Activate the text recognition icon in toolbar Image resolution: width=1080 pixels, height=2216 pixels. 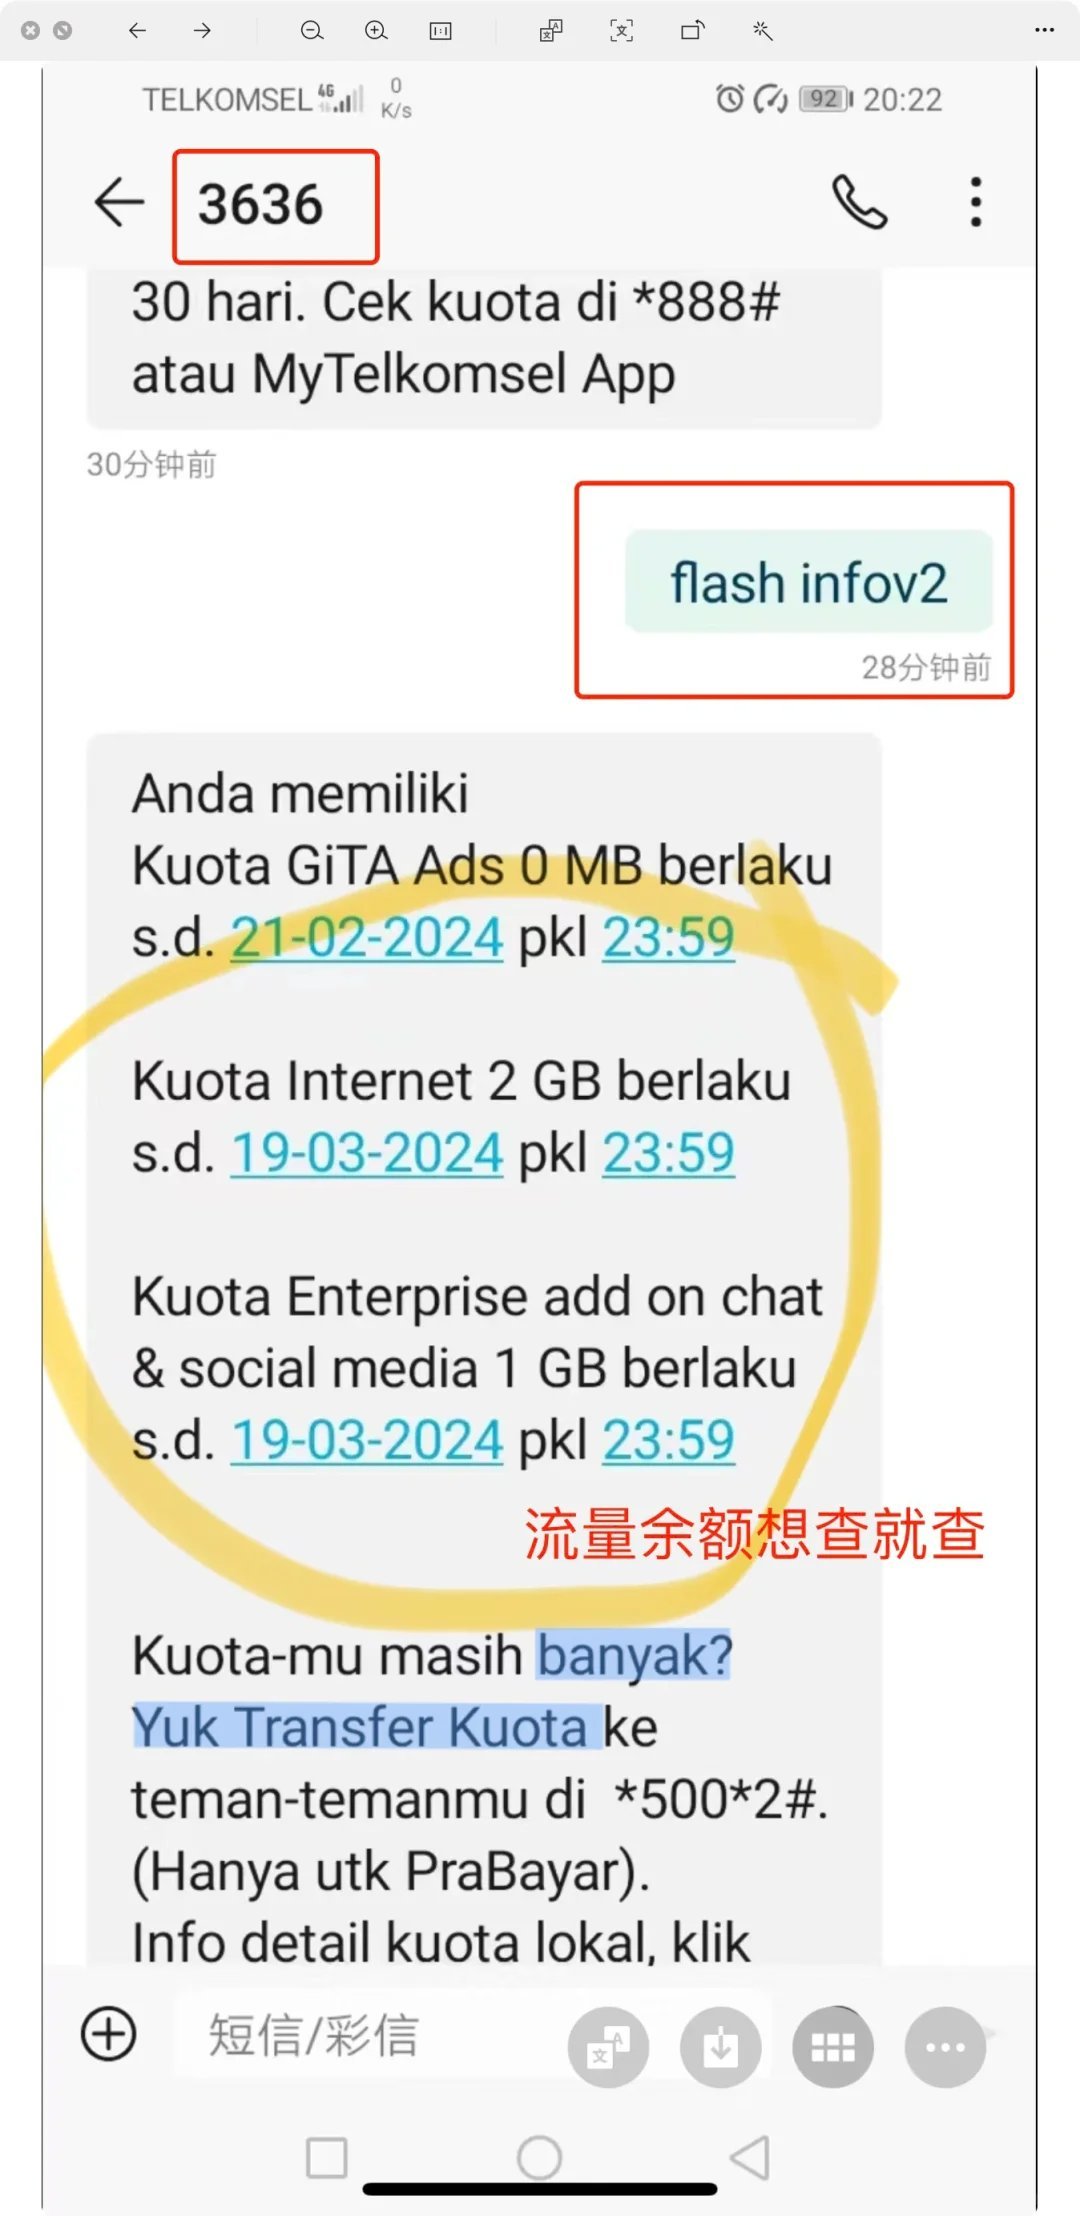point(621,31)
